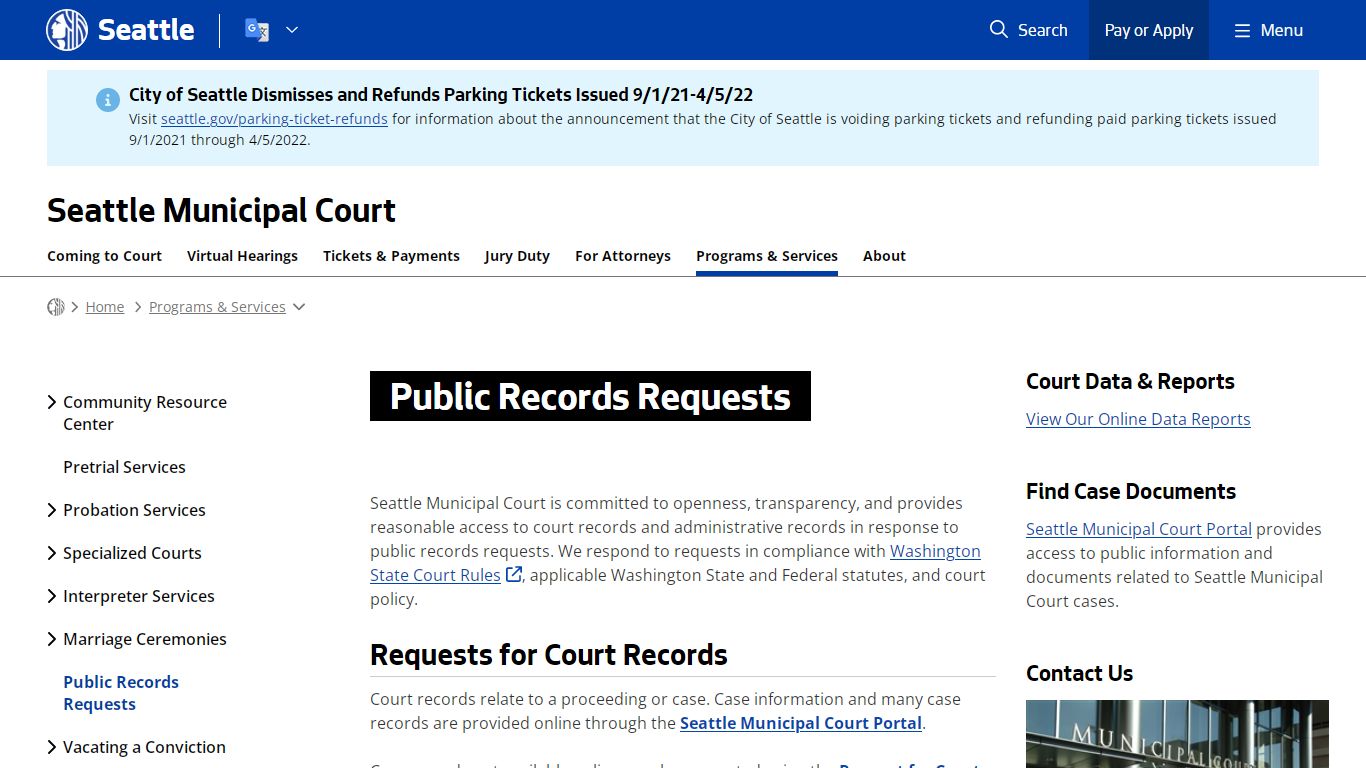The height and width of the screenshot is (768, 1366).
Task: Open the hamburger Menu icon
Action: tap(1242, 31)
